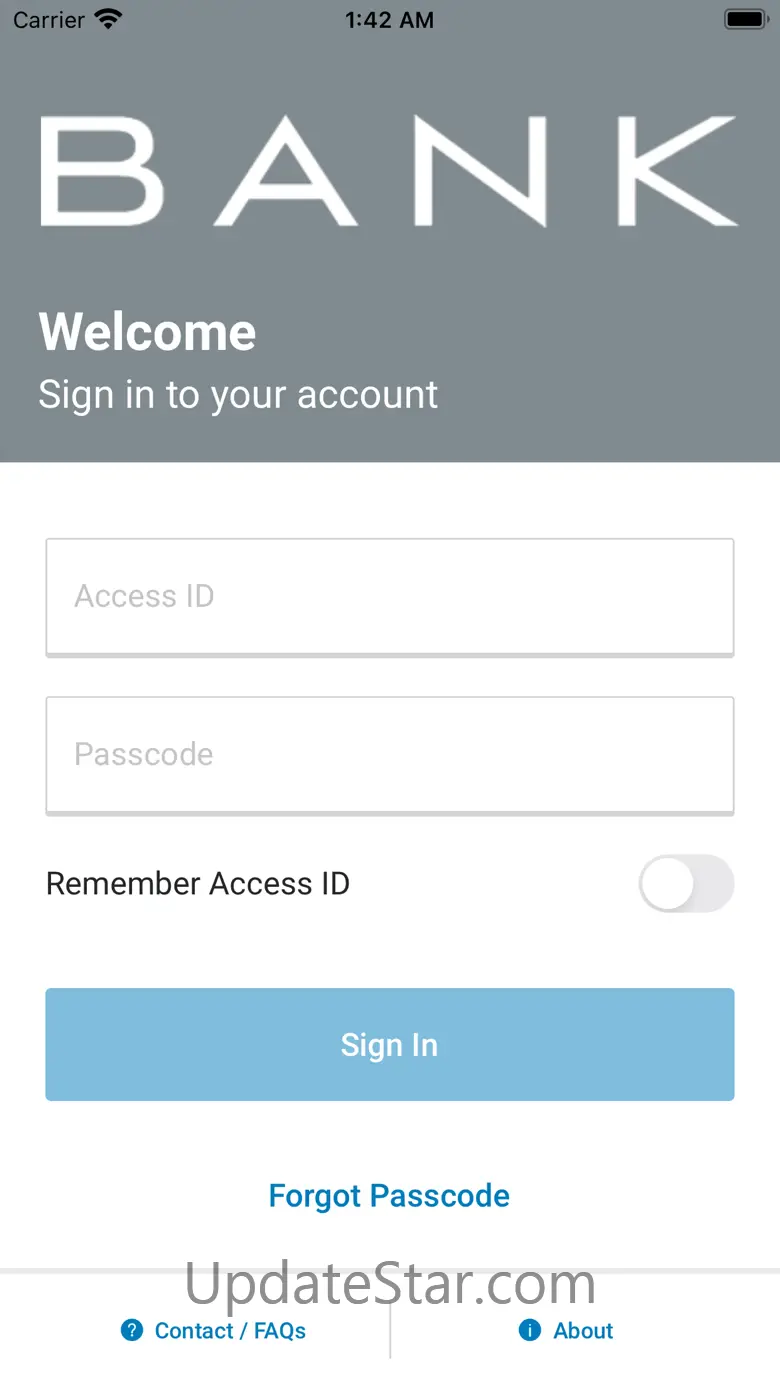This screenshot has width=780, height=1387.
Task: Open the Contact / FAQs text link
Action: coord(230,1330)
